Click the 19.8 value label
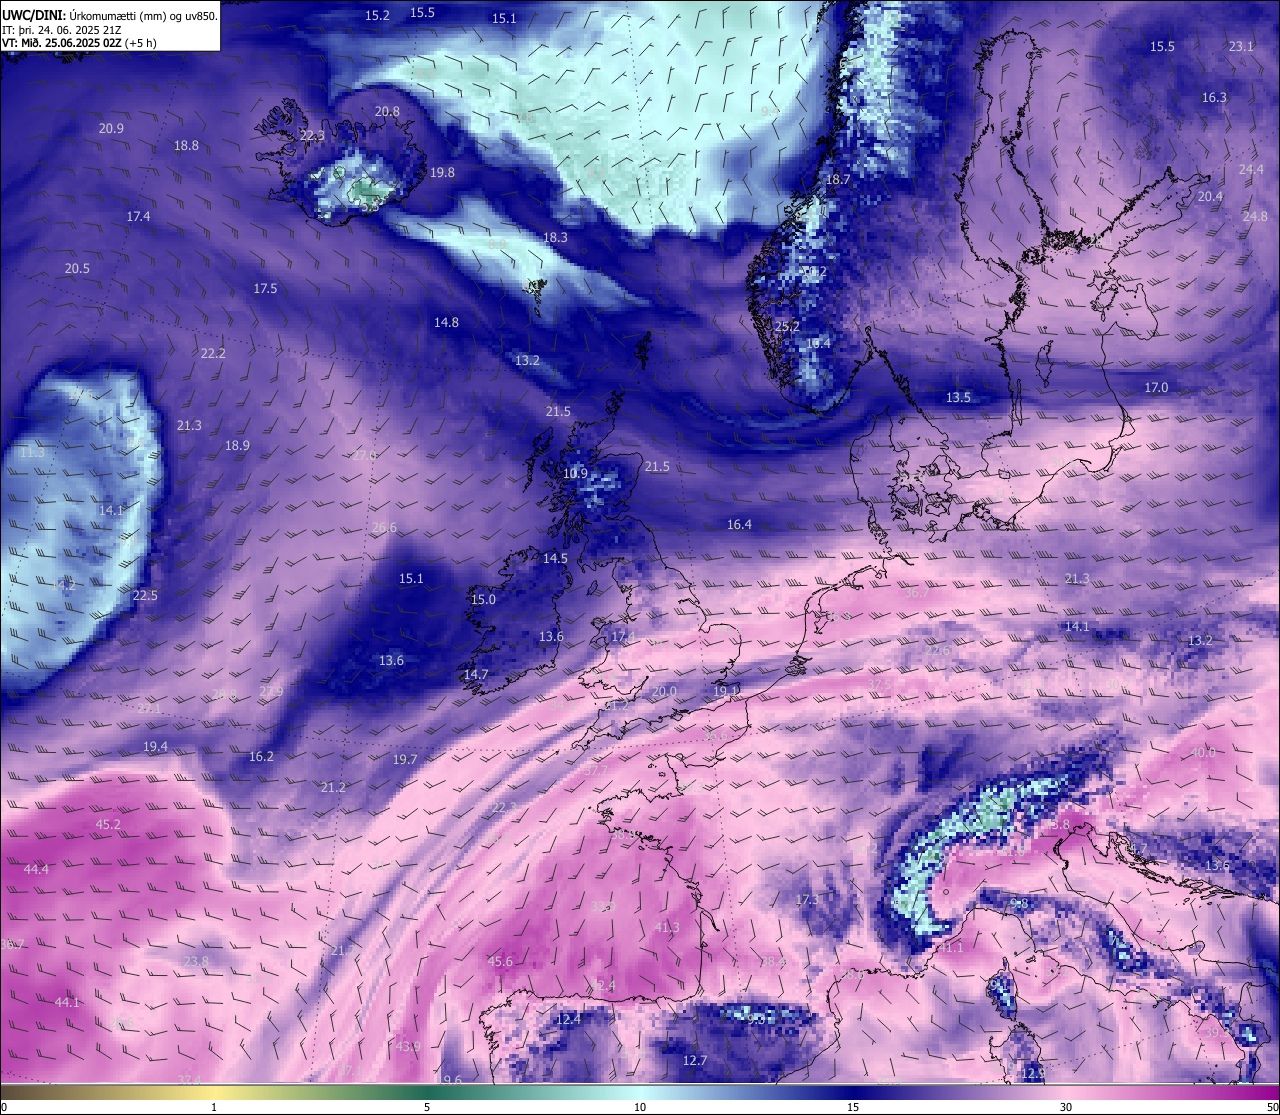This screenshot has width=1280, height=1115. [442, 173]
